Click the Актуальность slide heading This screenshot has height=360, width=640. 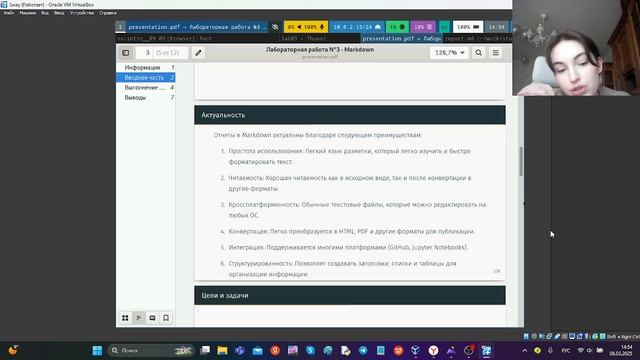pyautogui.click(x=223, y=115)
